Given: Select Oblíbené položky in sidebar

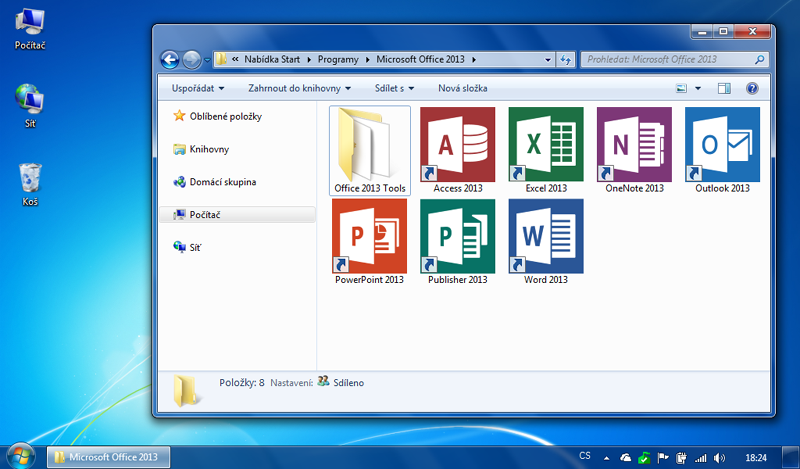Looking at the screenshot, I should 225,117.
